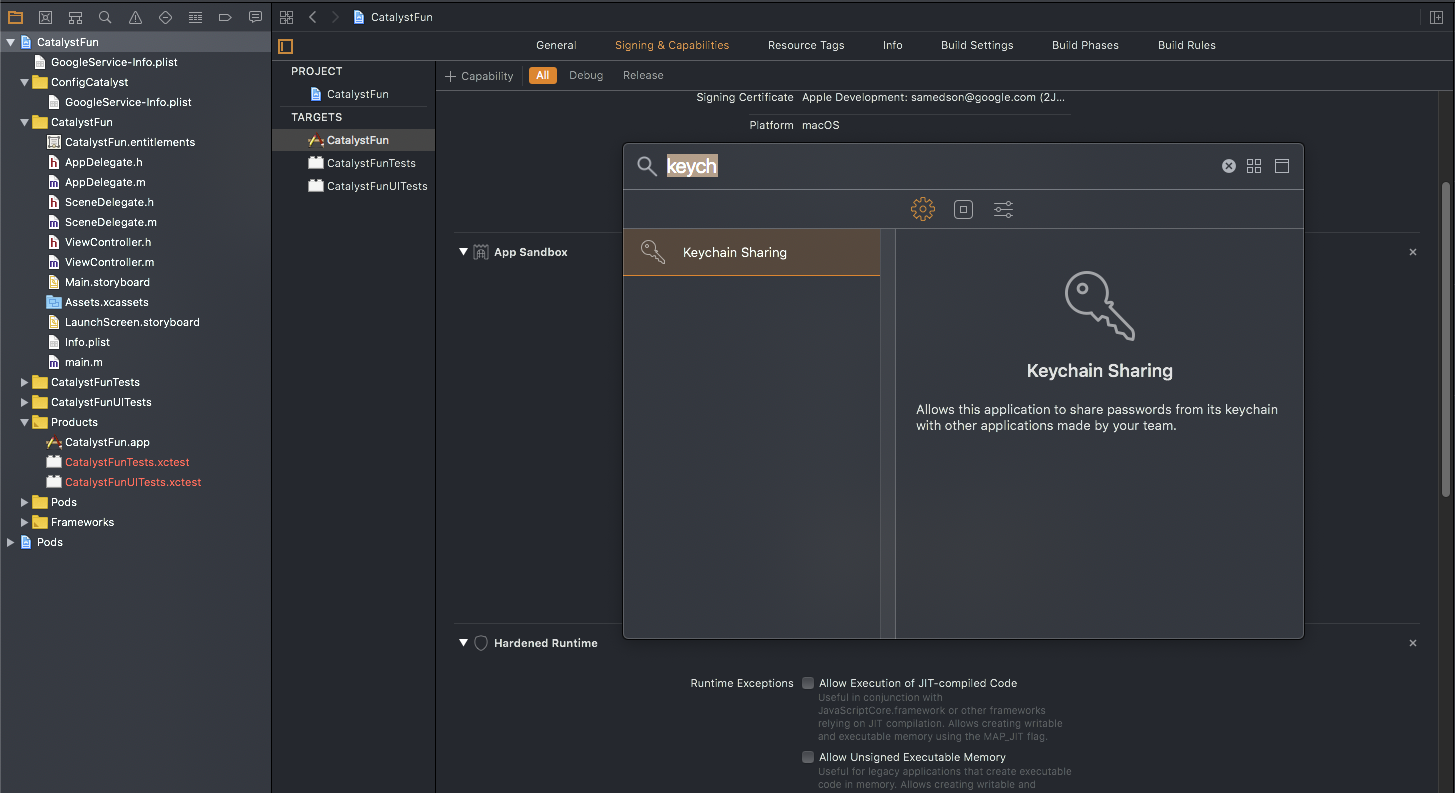The height and width of the screenshot is (793, 1455).
Task: Collapse the Hardened Runtime section
Action: click(x=463, y=643)
